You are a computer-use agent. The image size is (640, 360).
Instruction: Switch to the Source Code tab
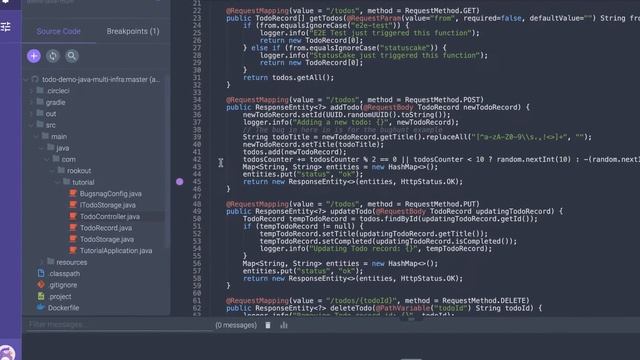(x=58, y=31)
